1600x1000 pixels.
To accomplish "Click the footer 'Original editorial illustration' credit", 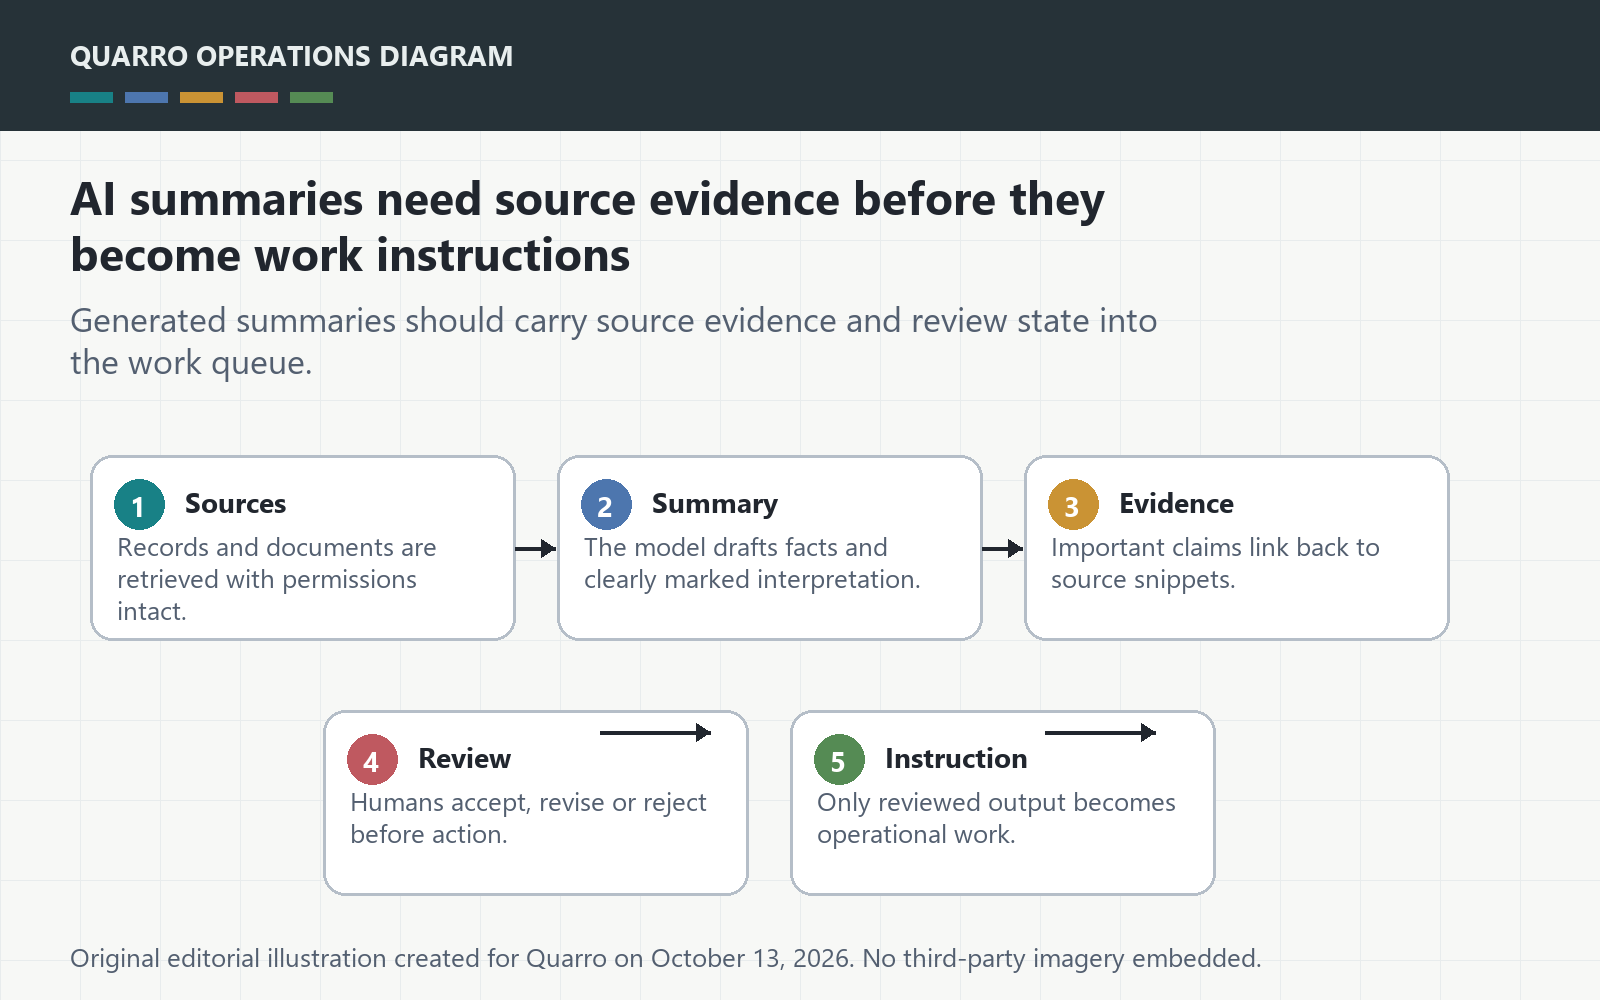I will [x=665, y=958].
